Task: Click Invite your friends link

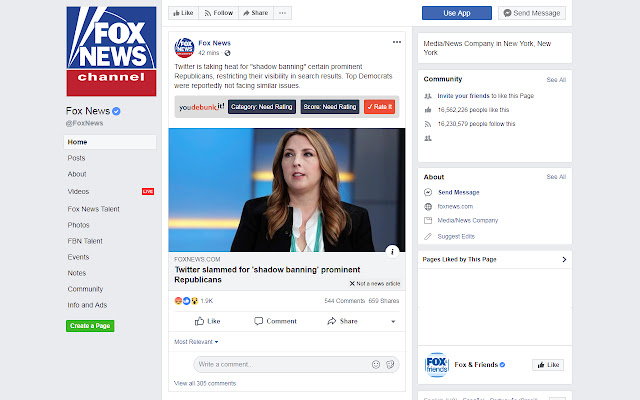Action: click(463, 96)
